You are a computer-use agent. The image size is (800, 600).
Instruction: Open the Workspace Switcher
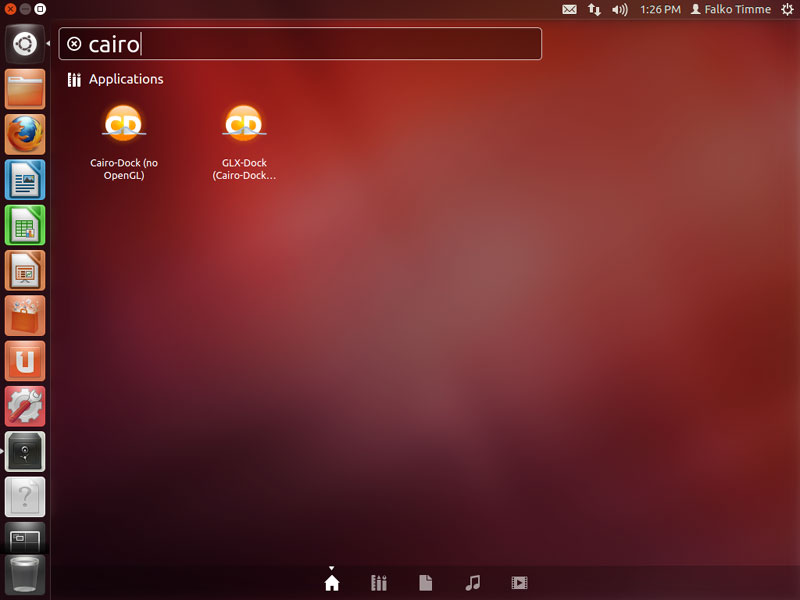[x=24, y=538]
